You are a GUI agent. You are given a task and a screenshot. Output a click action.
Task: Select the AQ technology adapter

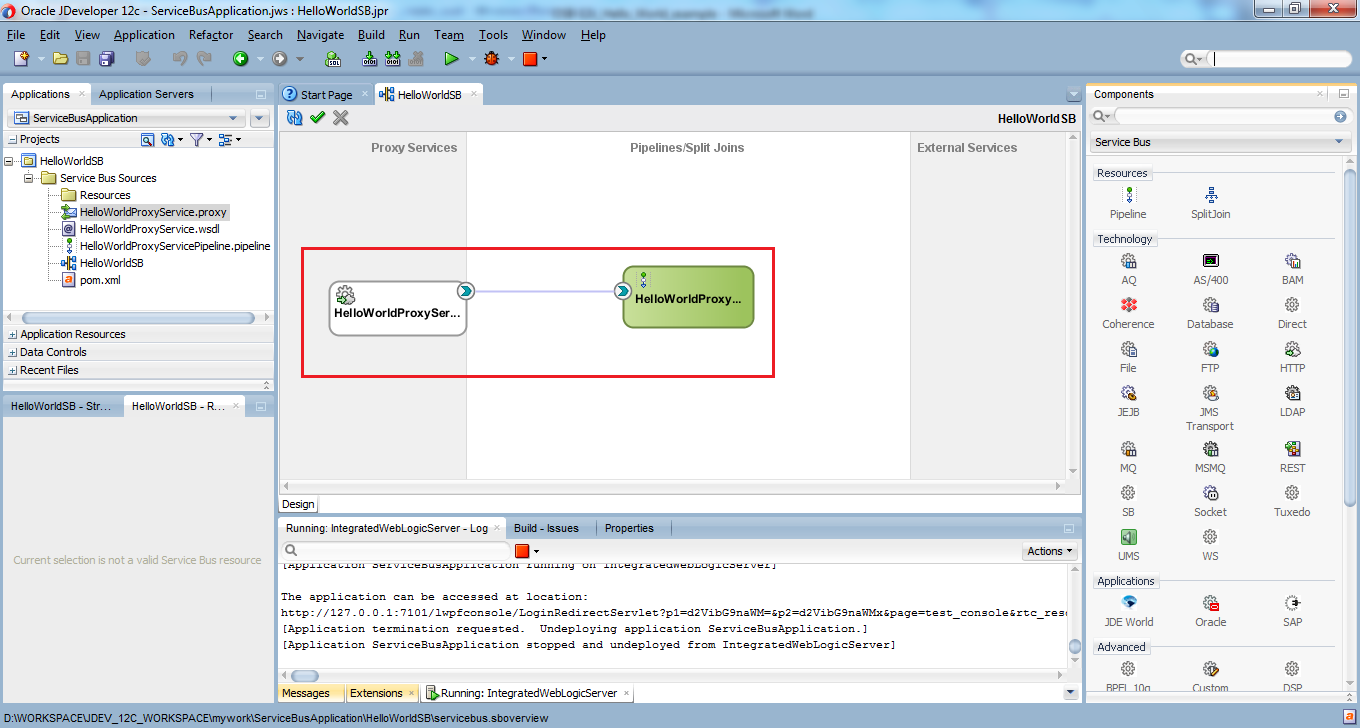click(1128, 261)
